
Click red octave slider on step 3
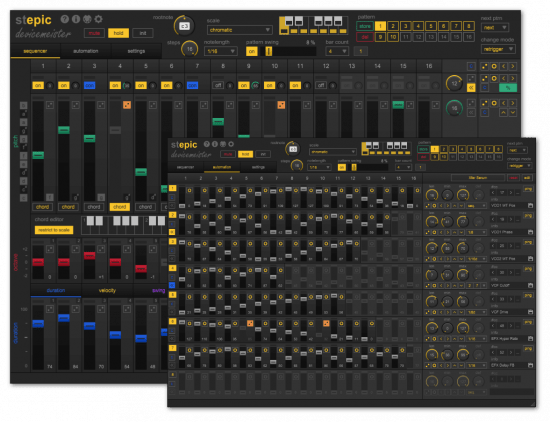click(x=89, y=256)
